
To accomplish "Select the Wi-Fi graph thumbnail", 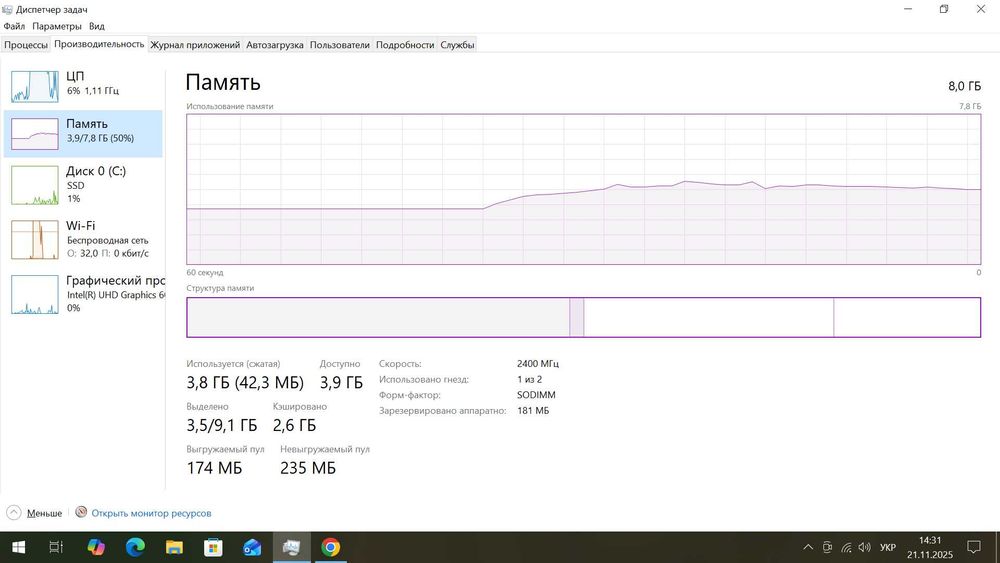I will click(35, 240).
